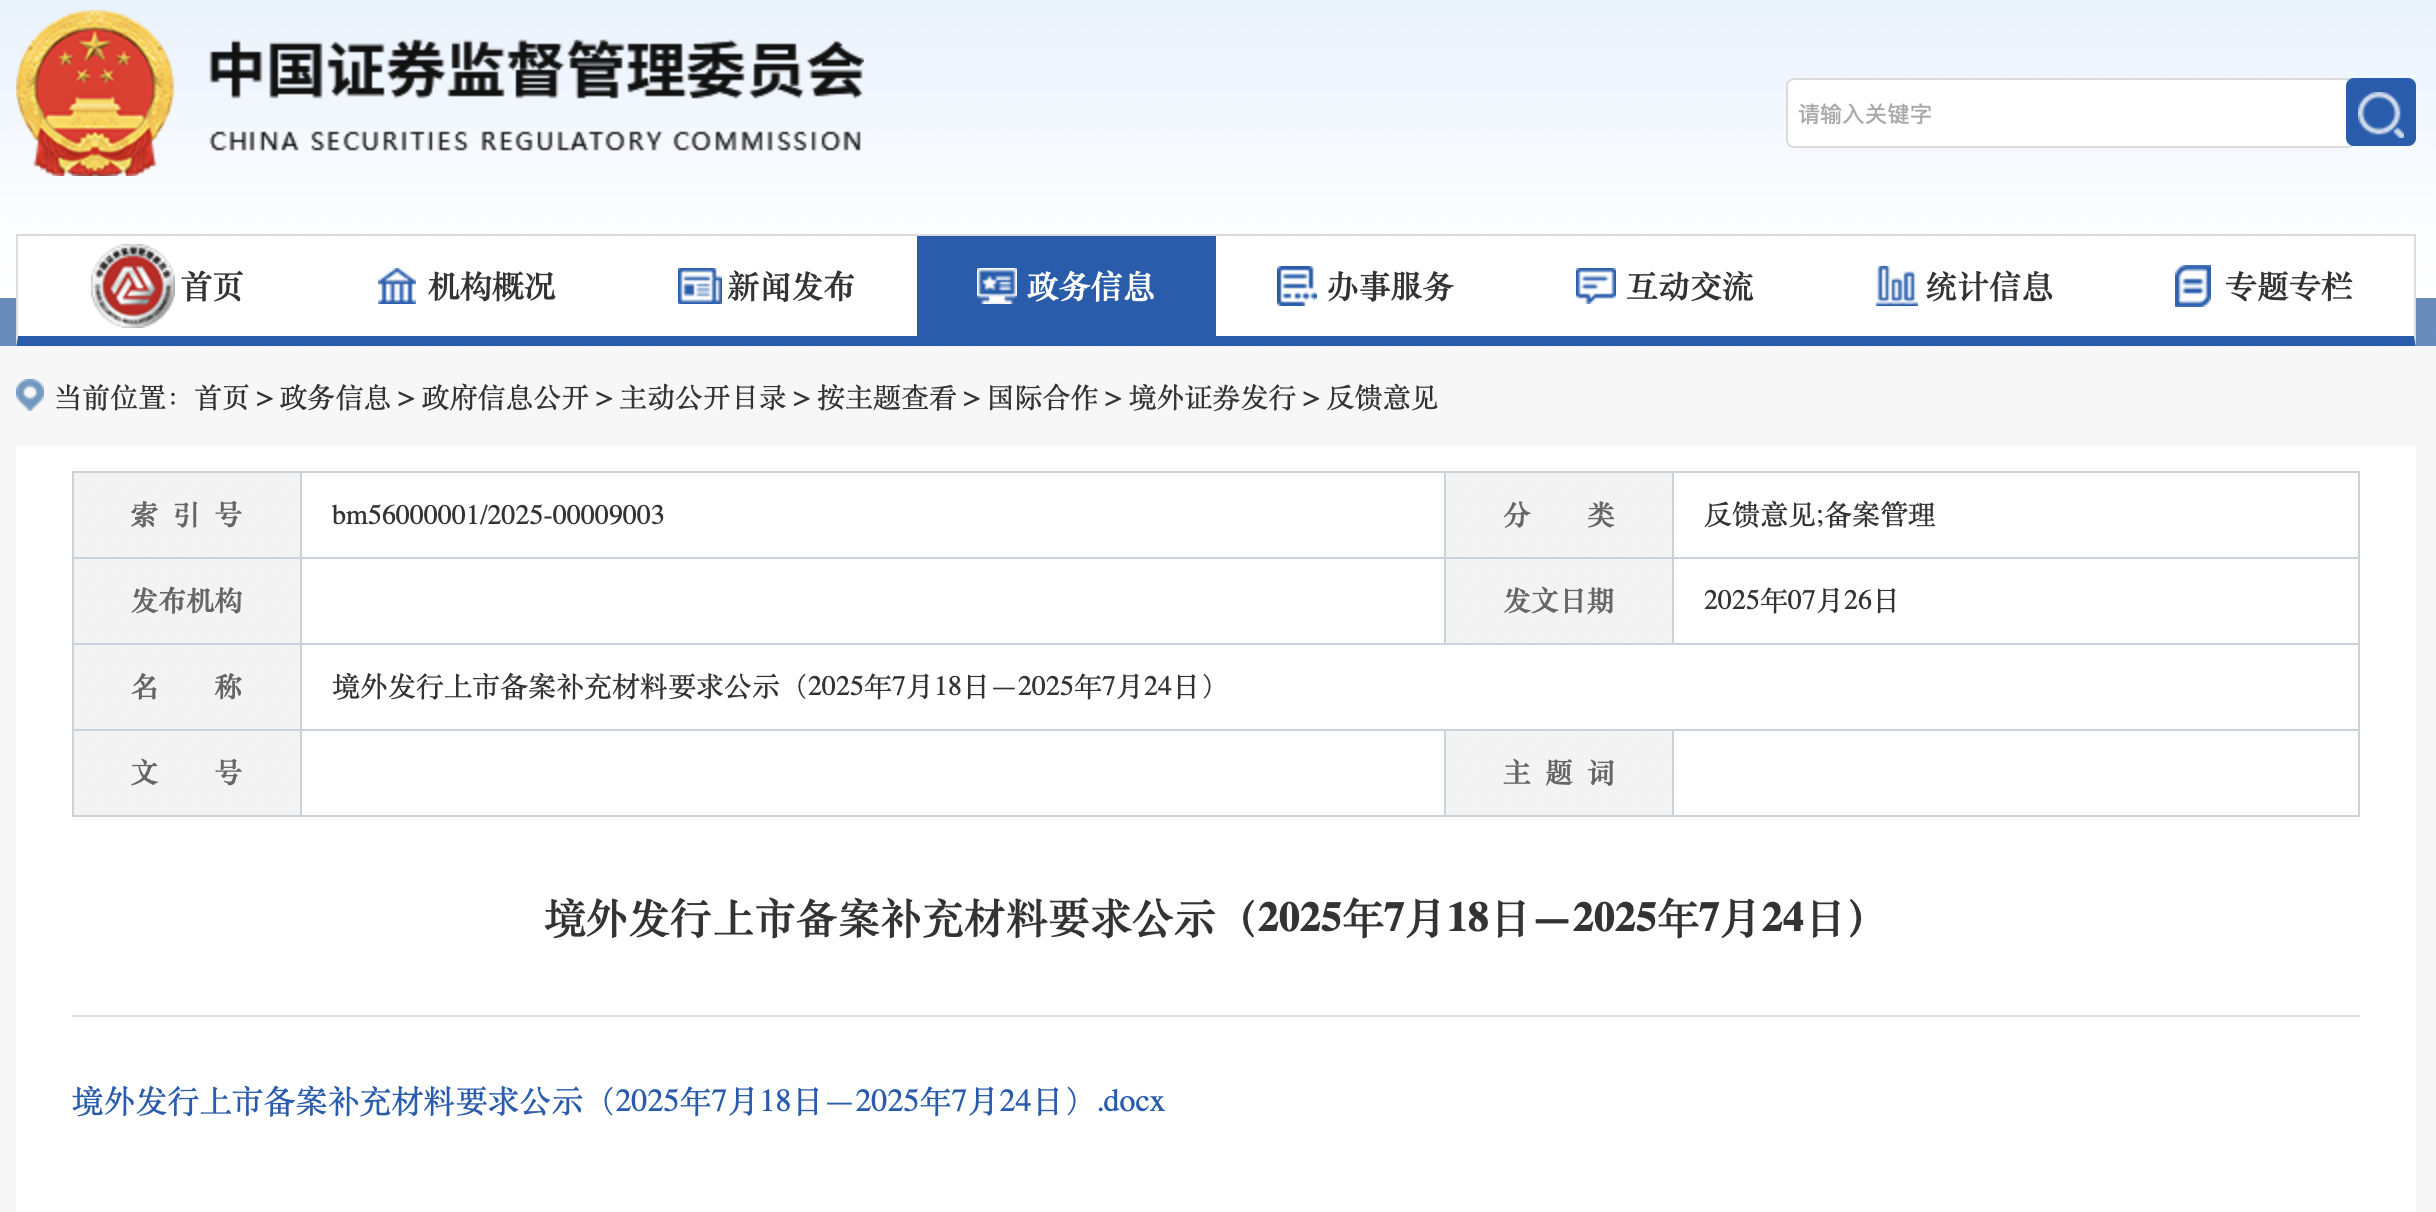Image resolution: width=2436 pixels, height=1212 pixels.
Task: Click the speech bubble icon beside 互动交流
Action: pos(1595,286)
